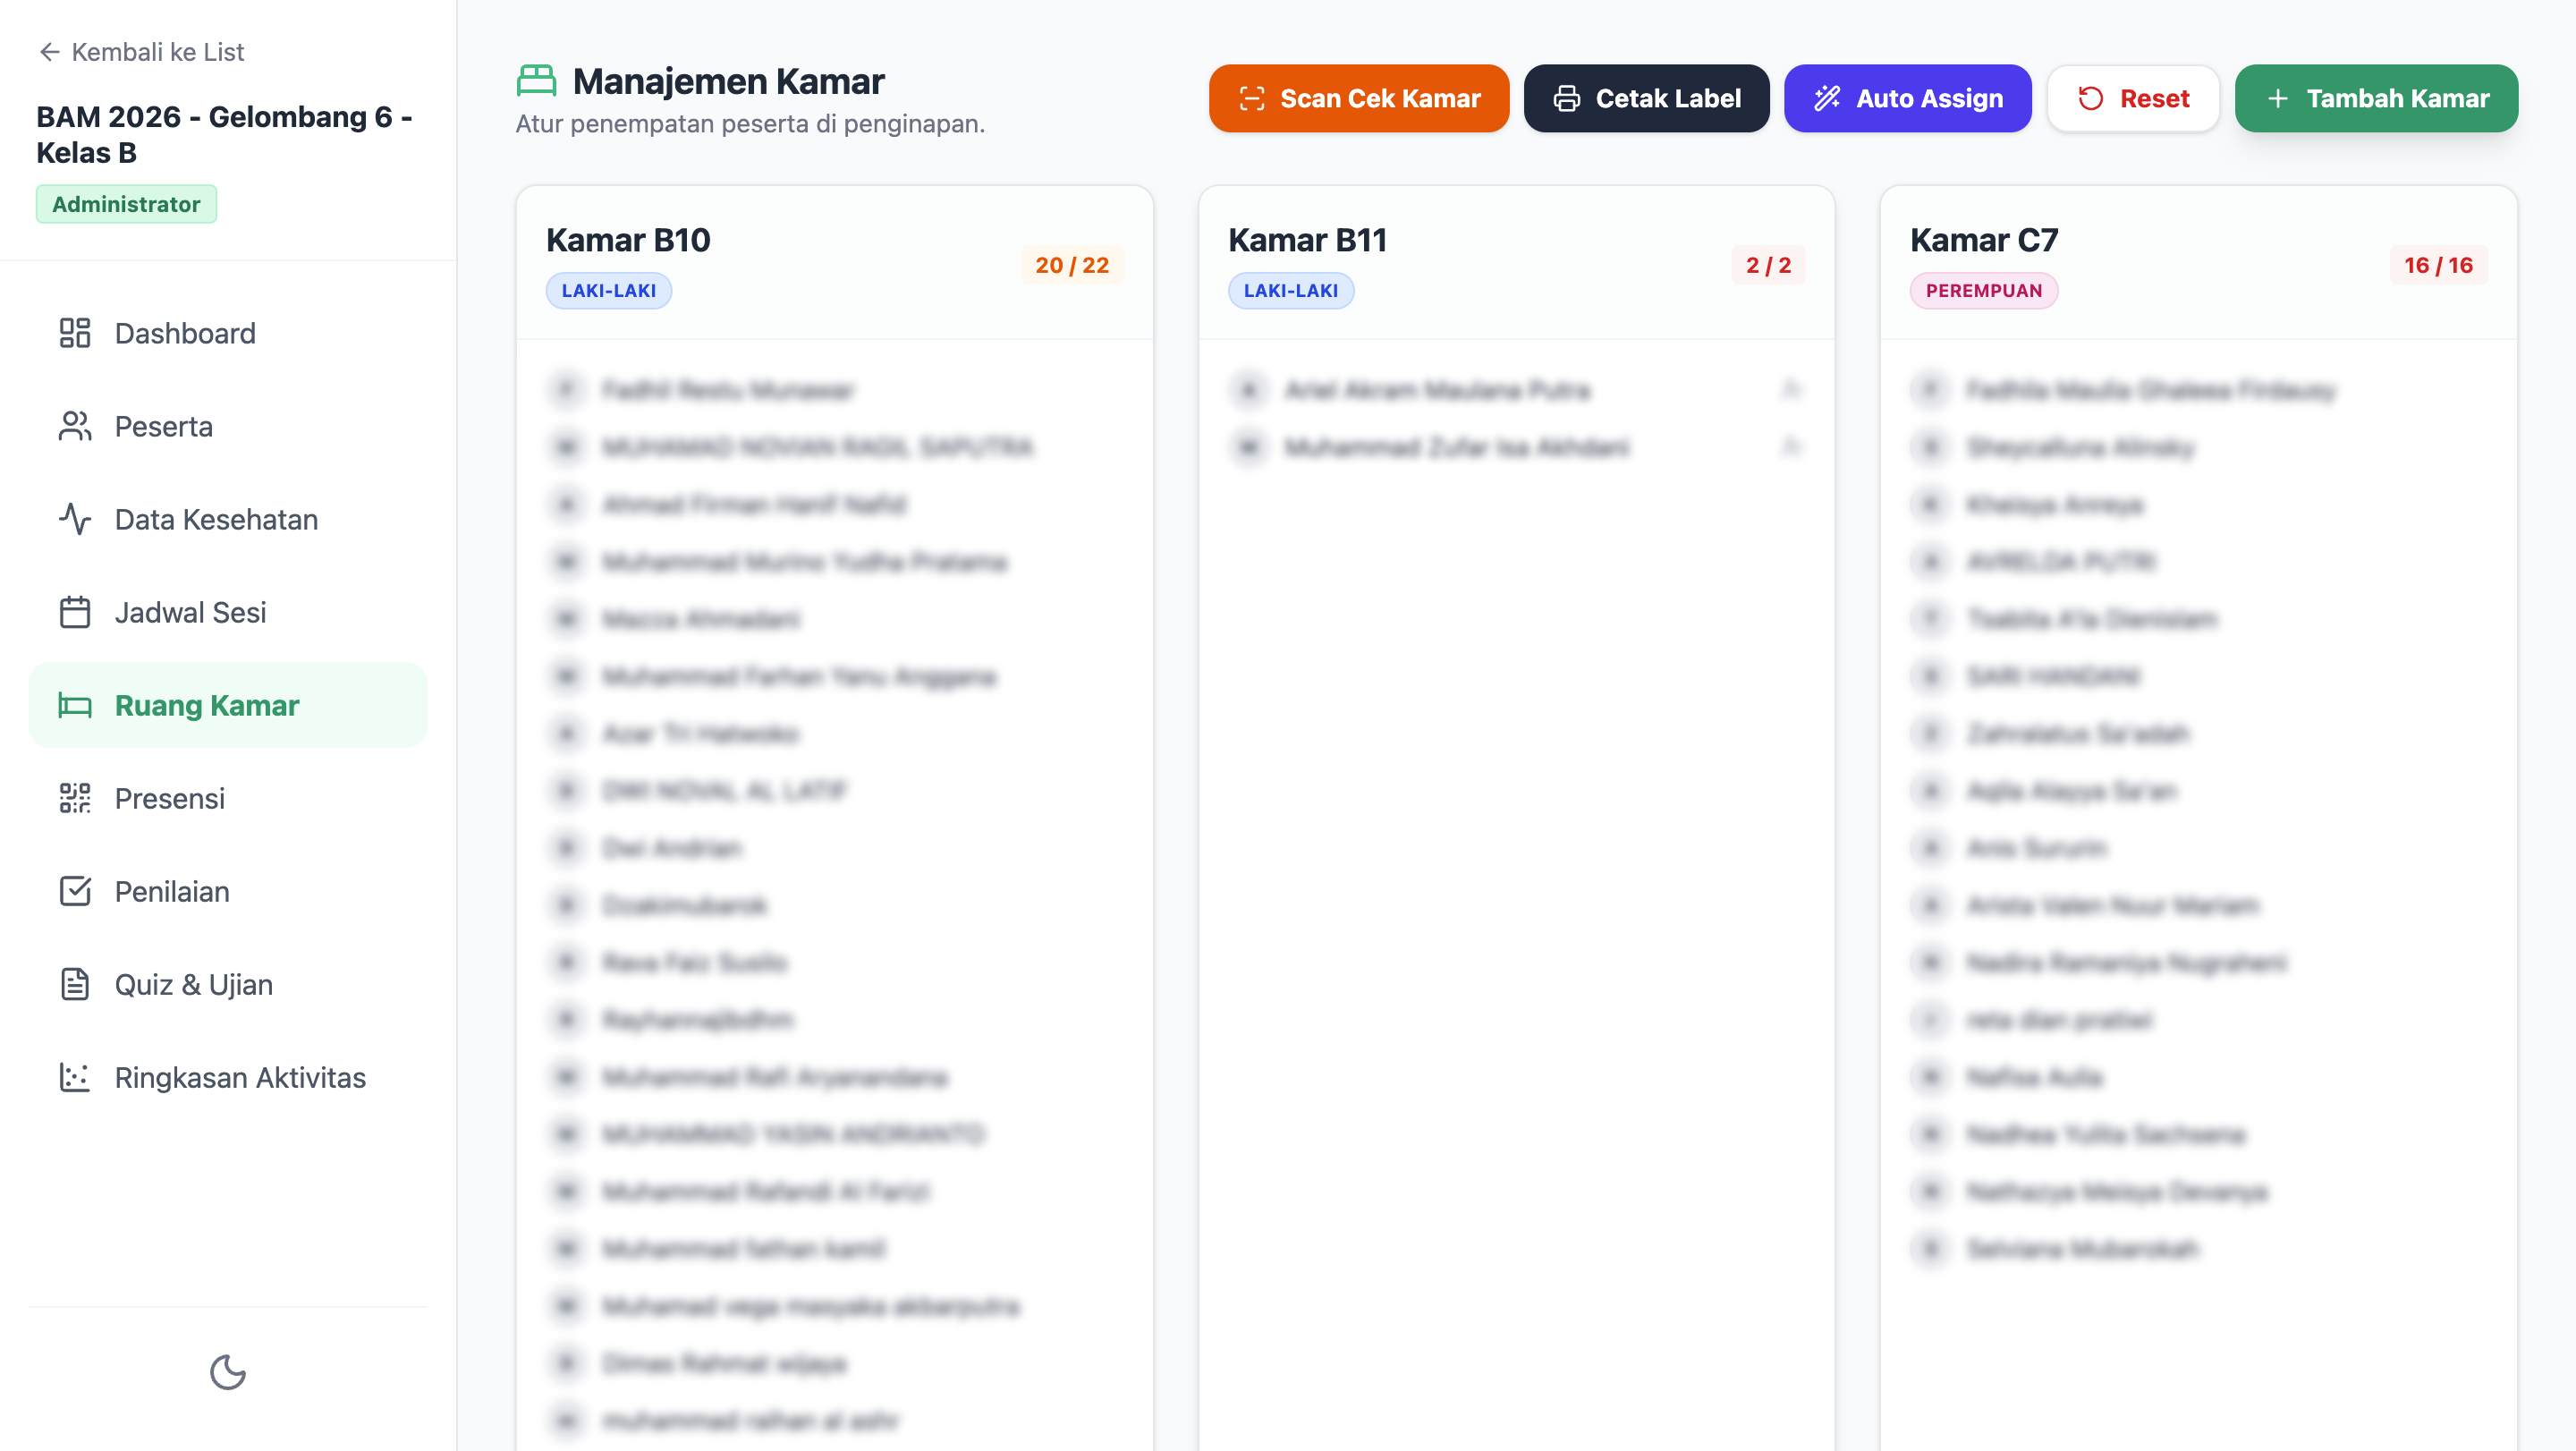Viewport: 2576px width, 1451px height.
Task: Open Kembali ke List link
Action: coord(141,52)
